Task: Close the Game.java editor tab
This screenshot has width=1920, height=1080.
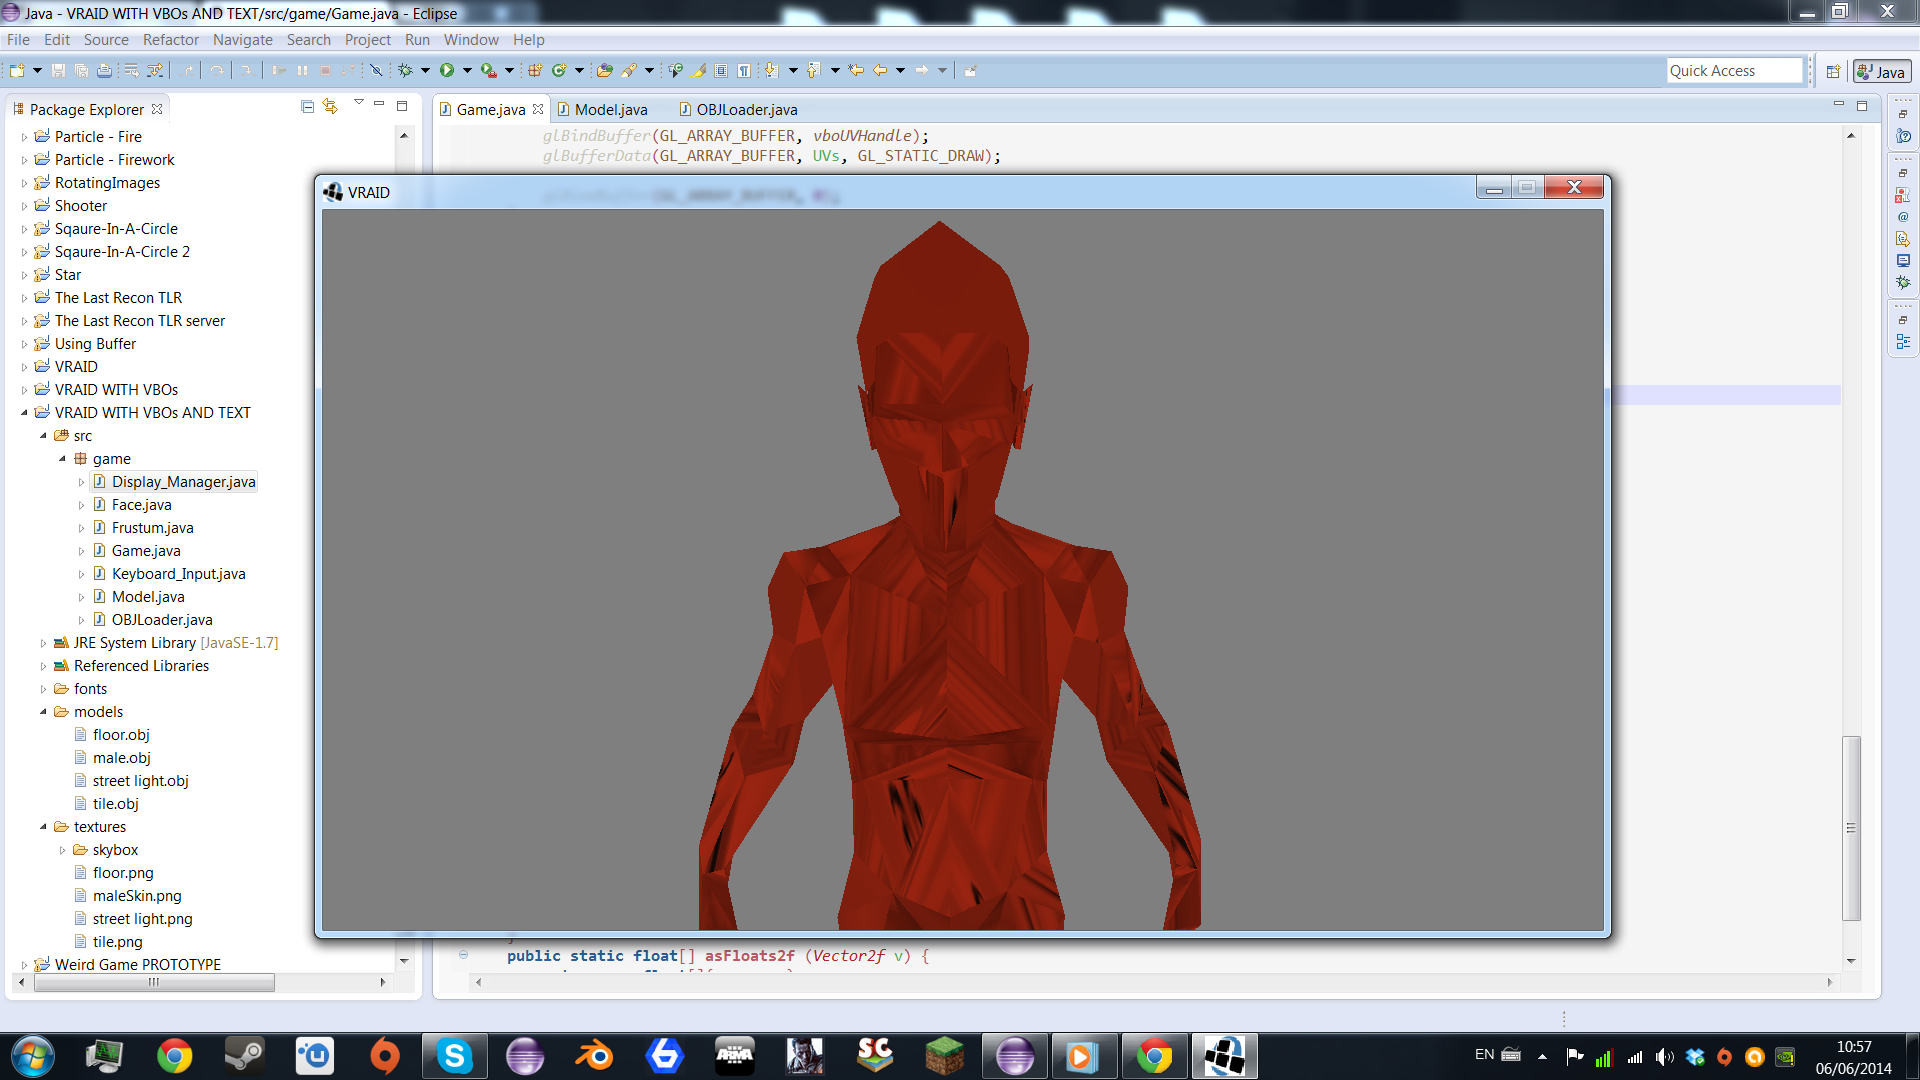Action: coord(538,109)
